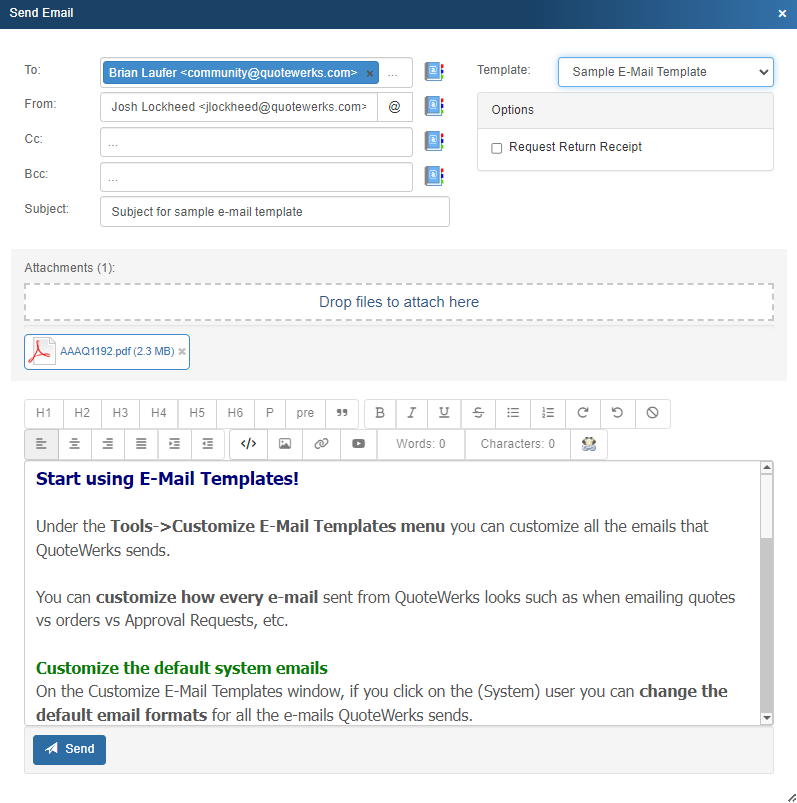This screenshot has width=797, height=803.
Task: Click the Options panel header
Action: click(x=625, y=110)
